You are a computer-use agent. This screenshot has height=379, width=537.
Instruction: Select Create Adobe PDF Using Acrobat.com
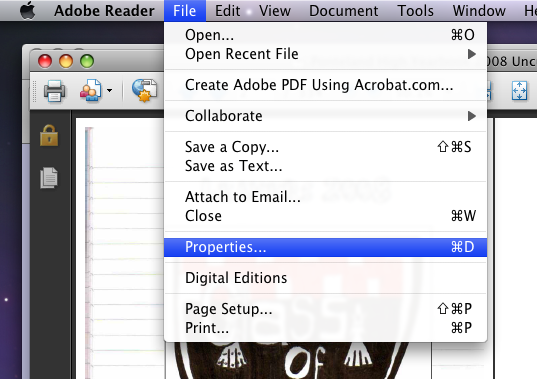pyautogui.click(x=325, y=85)
